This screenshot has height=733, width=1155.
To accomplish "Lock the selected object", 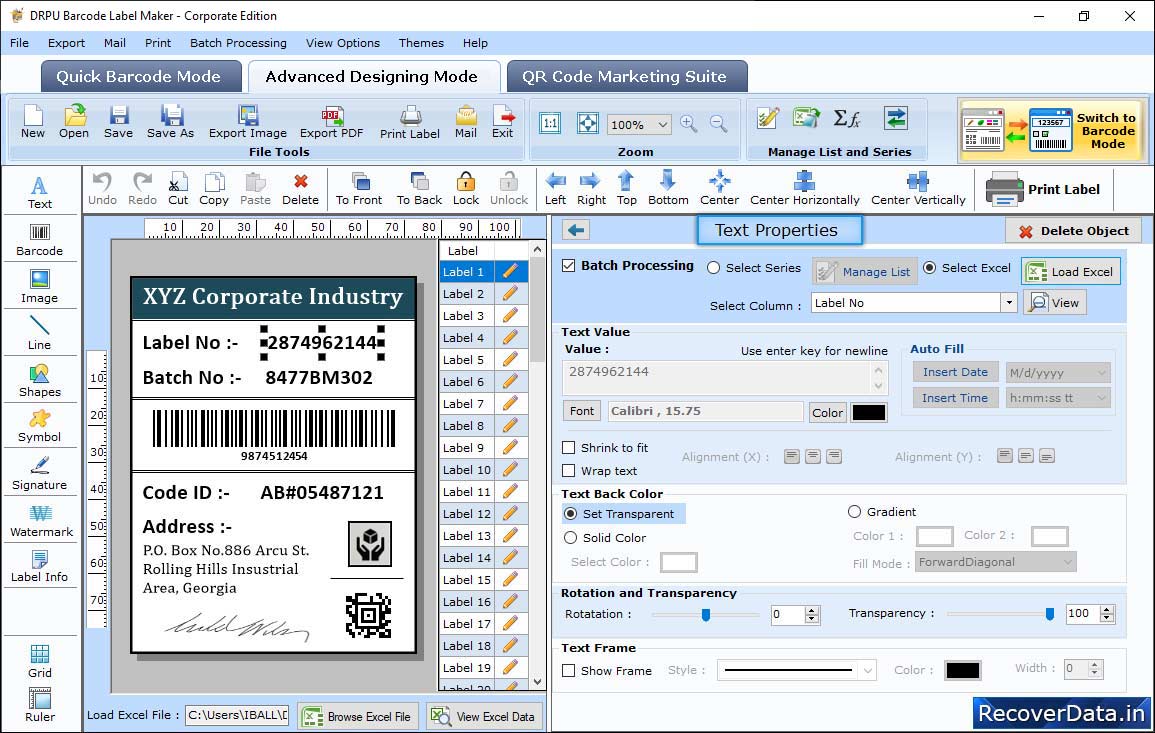I will point(466,189).
